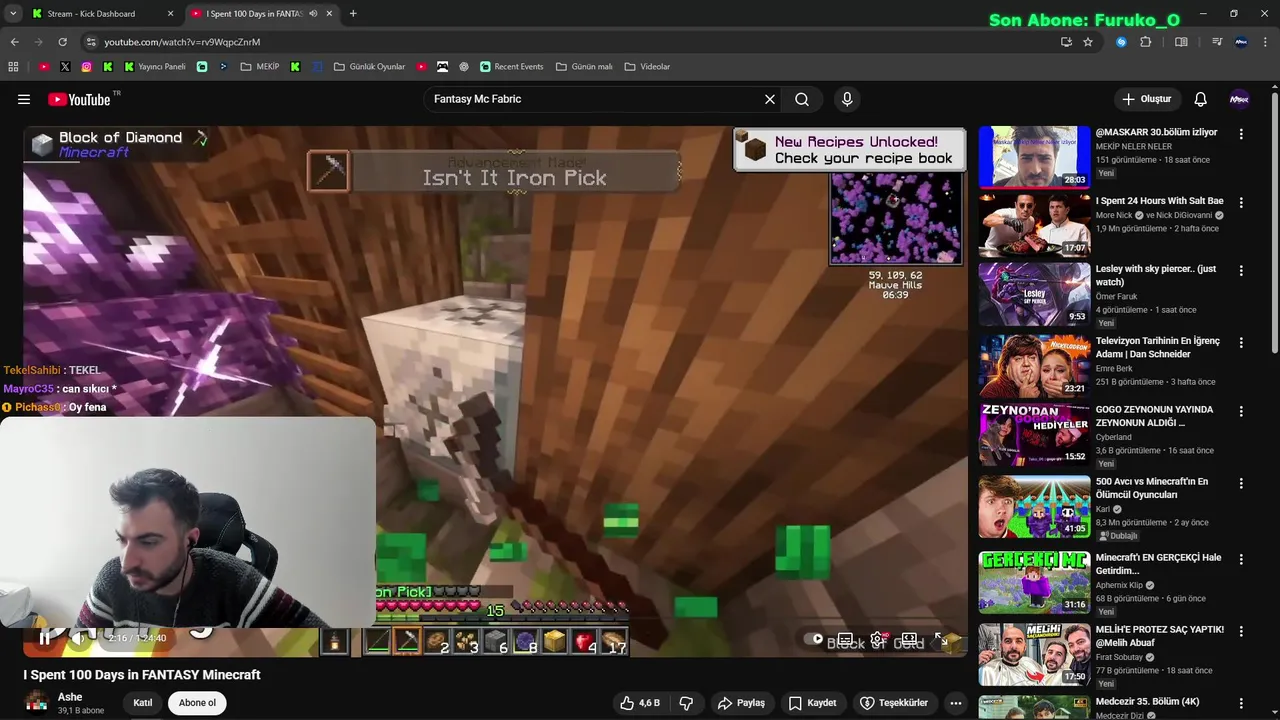The height and width of the screenshot is (720, 1280).
Task: Save video with Kaydet button
Action: coord(812,703)
